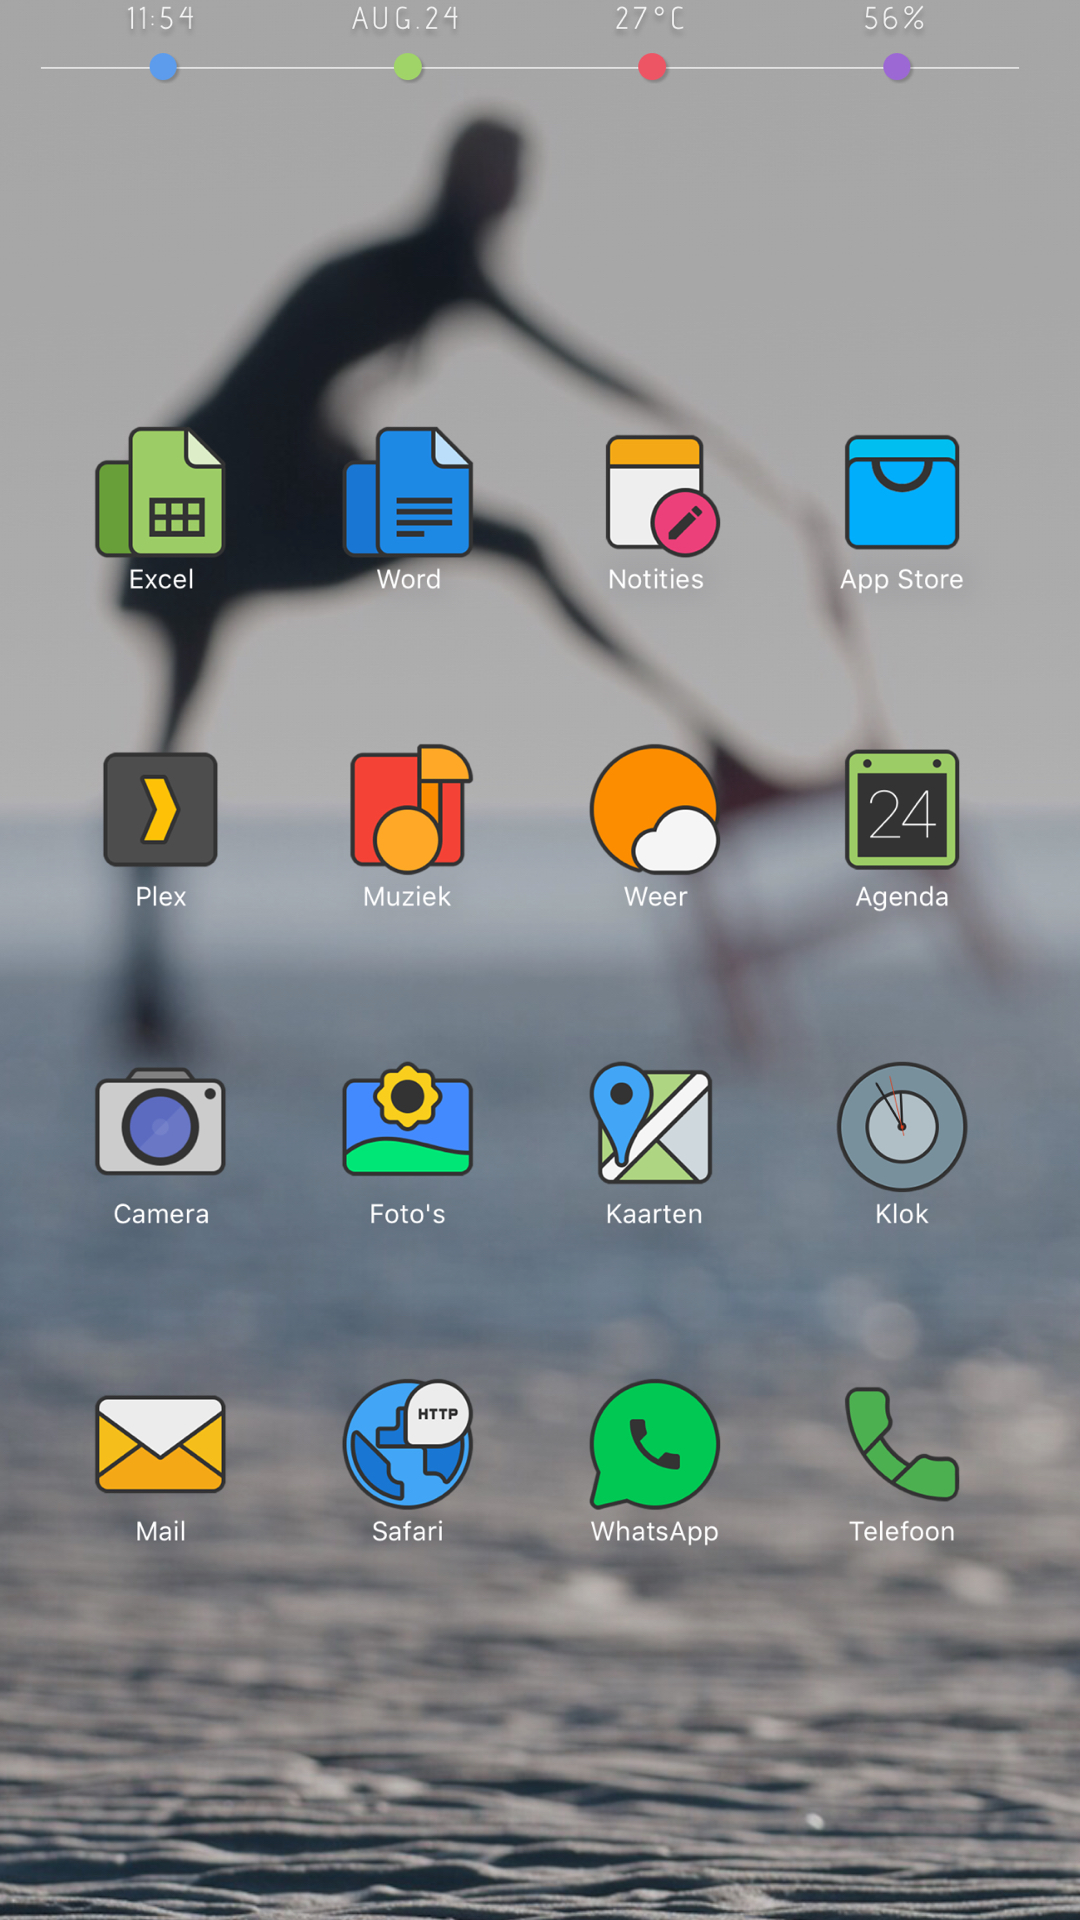Tap the purple dot under battery percentage

897,67
